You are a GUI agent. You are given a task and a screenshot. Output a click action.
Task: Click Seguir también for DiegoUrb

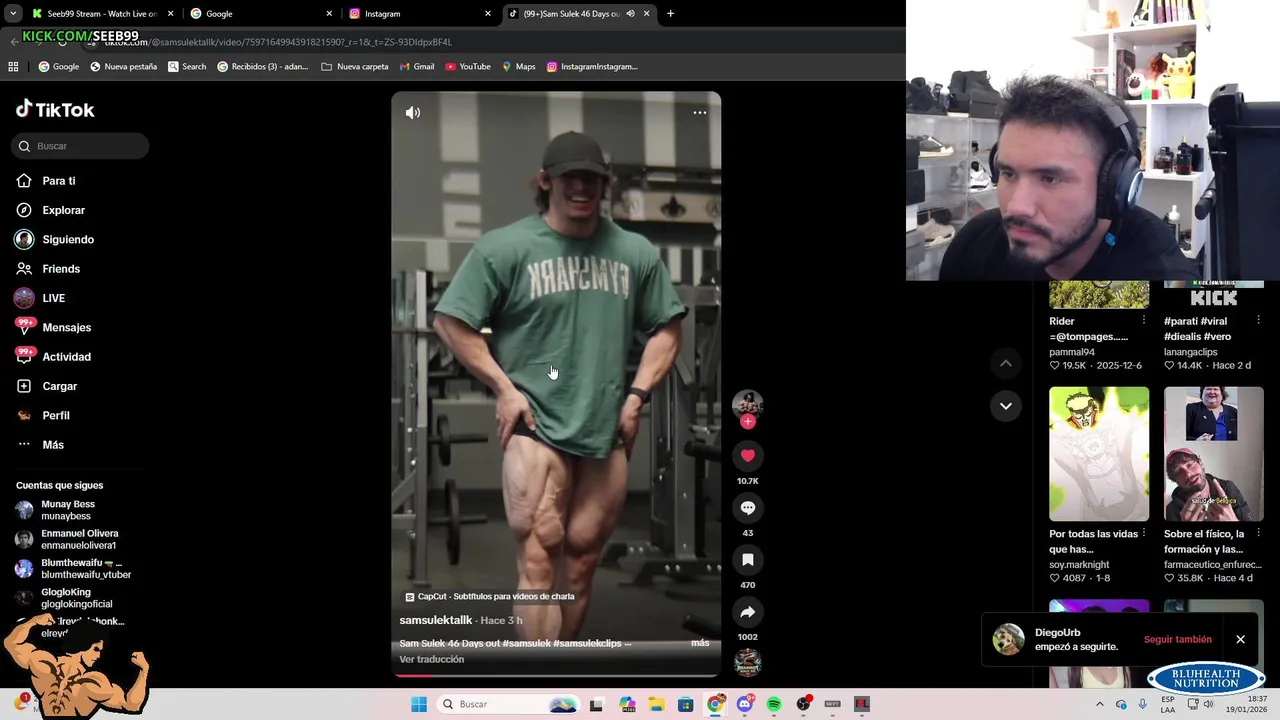coord(1177,639)
